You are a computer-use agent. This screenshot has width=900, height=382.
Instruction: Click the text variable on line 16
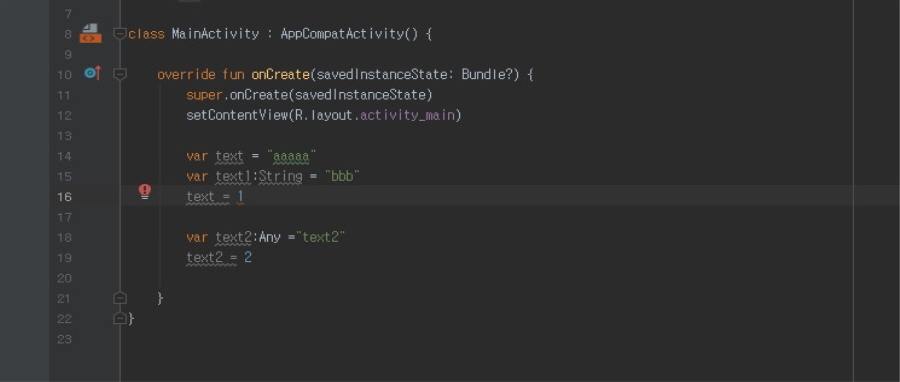(200, 197)
